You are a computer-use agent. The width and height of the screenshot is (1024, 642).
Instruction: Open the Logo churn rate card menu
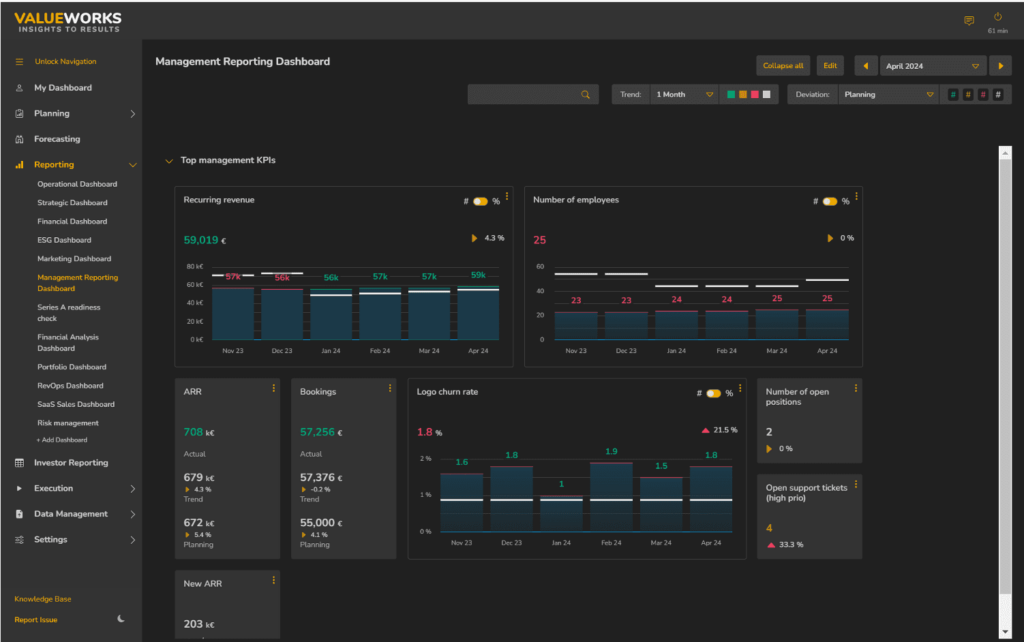(x=740, y=390)
